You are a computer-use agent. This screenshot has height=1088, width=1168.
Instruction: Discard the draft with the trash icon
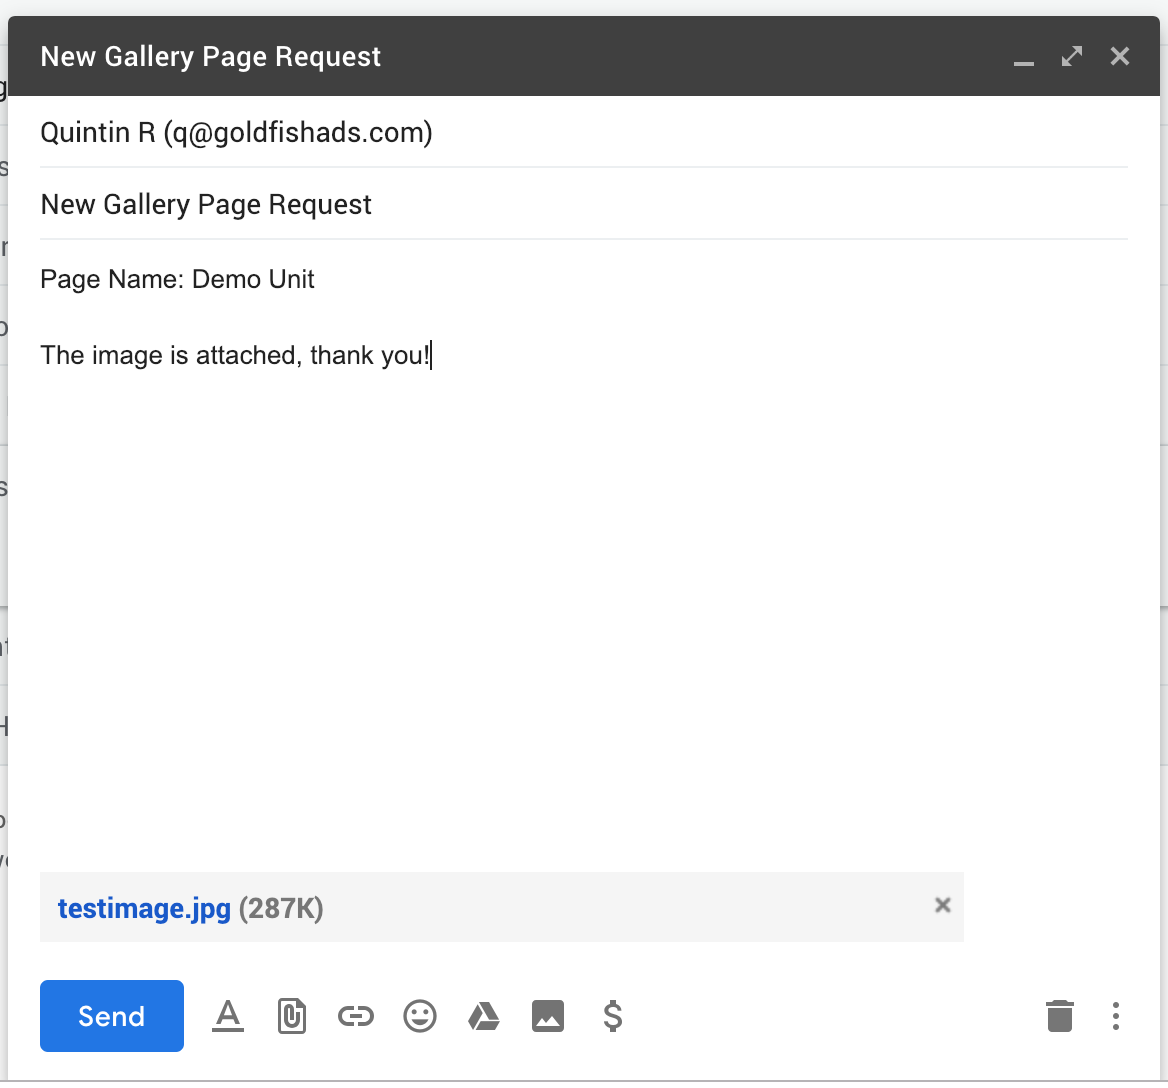coord(1060,1016)
